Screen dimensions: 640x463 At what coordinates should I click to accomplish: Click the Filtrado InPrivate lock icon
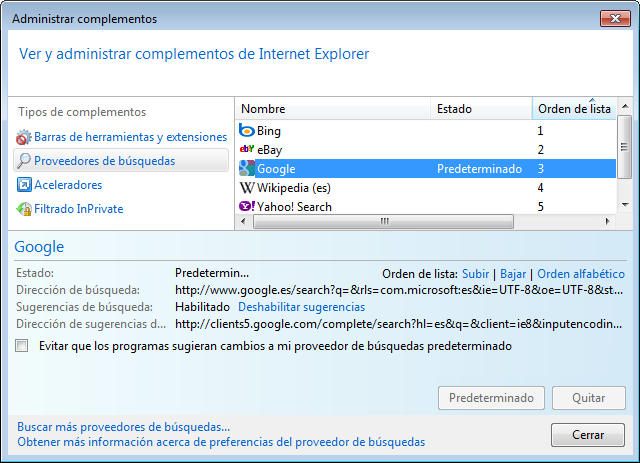tap(24, 209)
